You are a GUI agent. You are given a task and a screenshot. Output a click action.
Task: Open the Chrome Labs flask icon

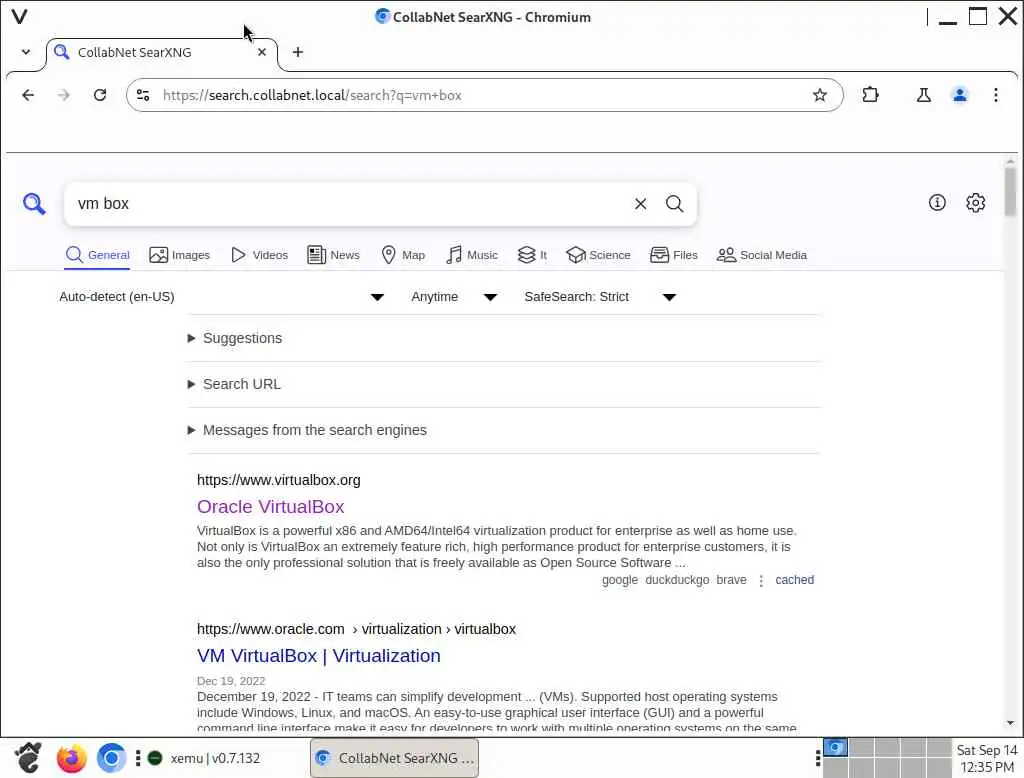click(x=923, y=95)
